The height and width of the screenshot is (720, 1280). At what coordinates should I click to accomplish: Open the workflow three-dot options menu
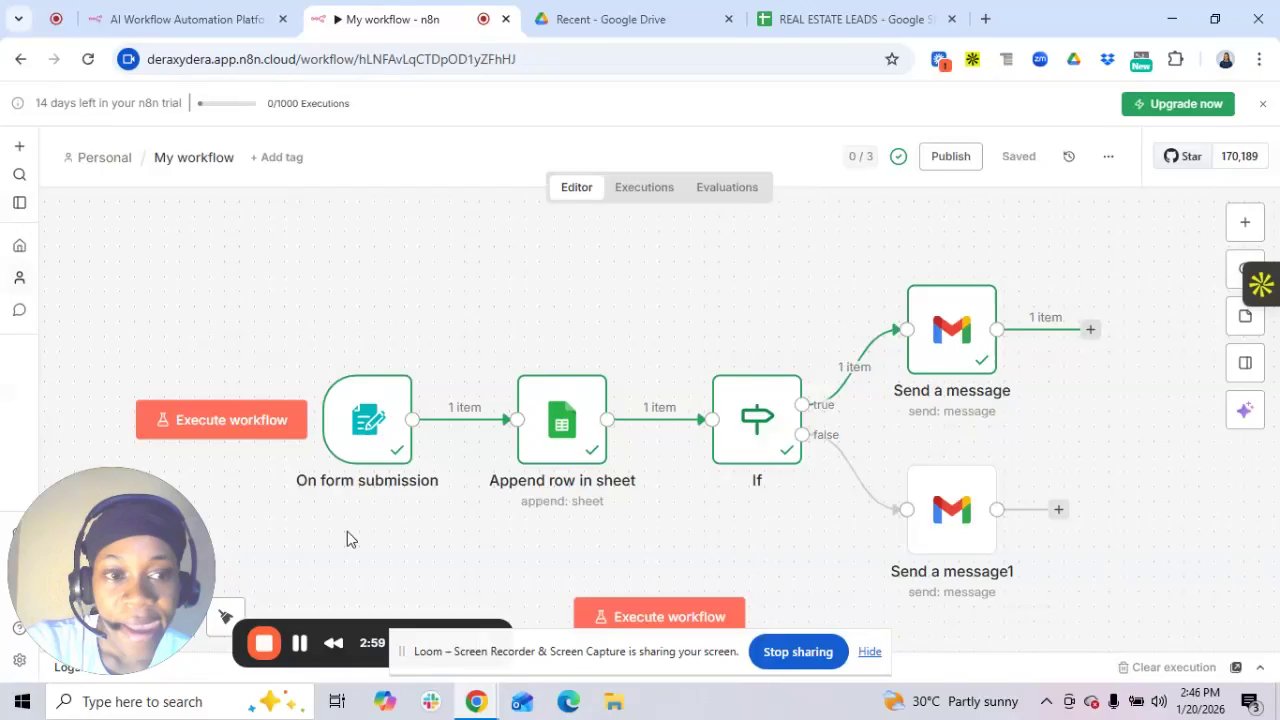(x=1108, y=156)
